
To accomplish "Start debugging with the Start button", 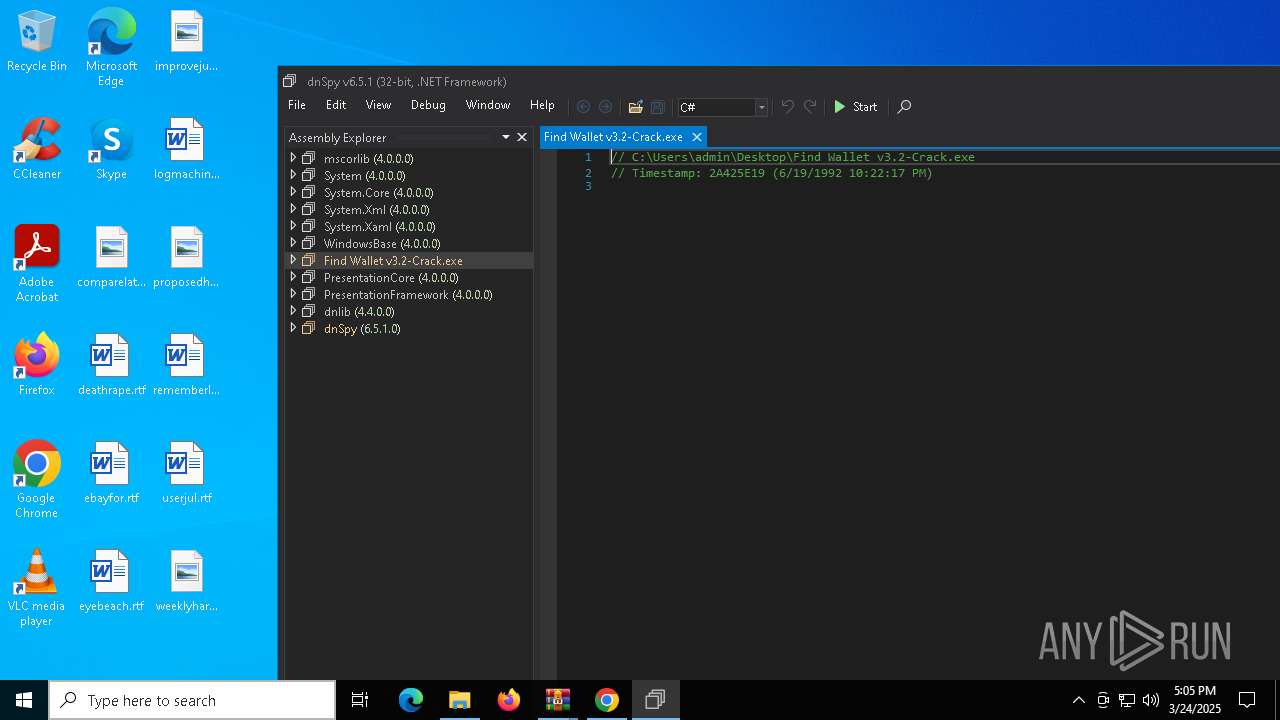I will coord(855,107).
